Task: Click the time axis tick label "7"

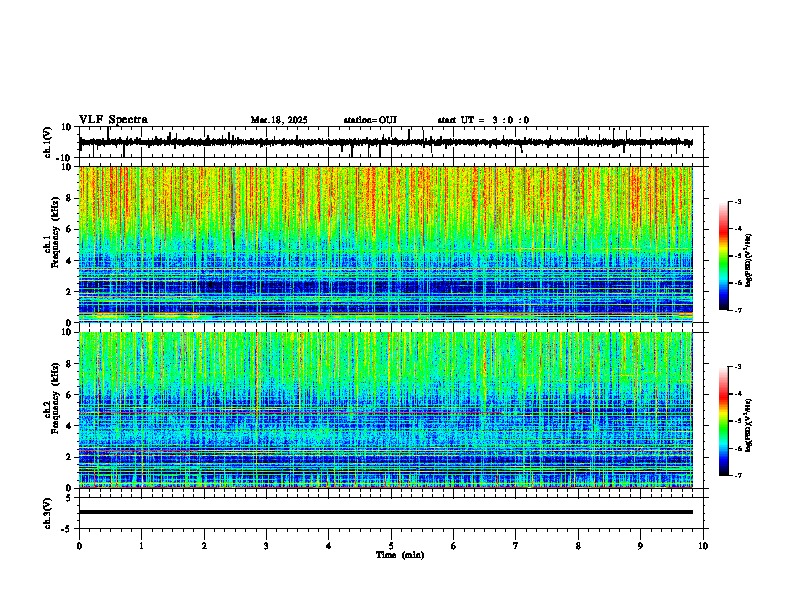Action: tap(516, 546)
